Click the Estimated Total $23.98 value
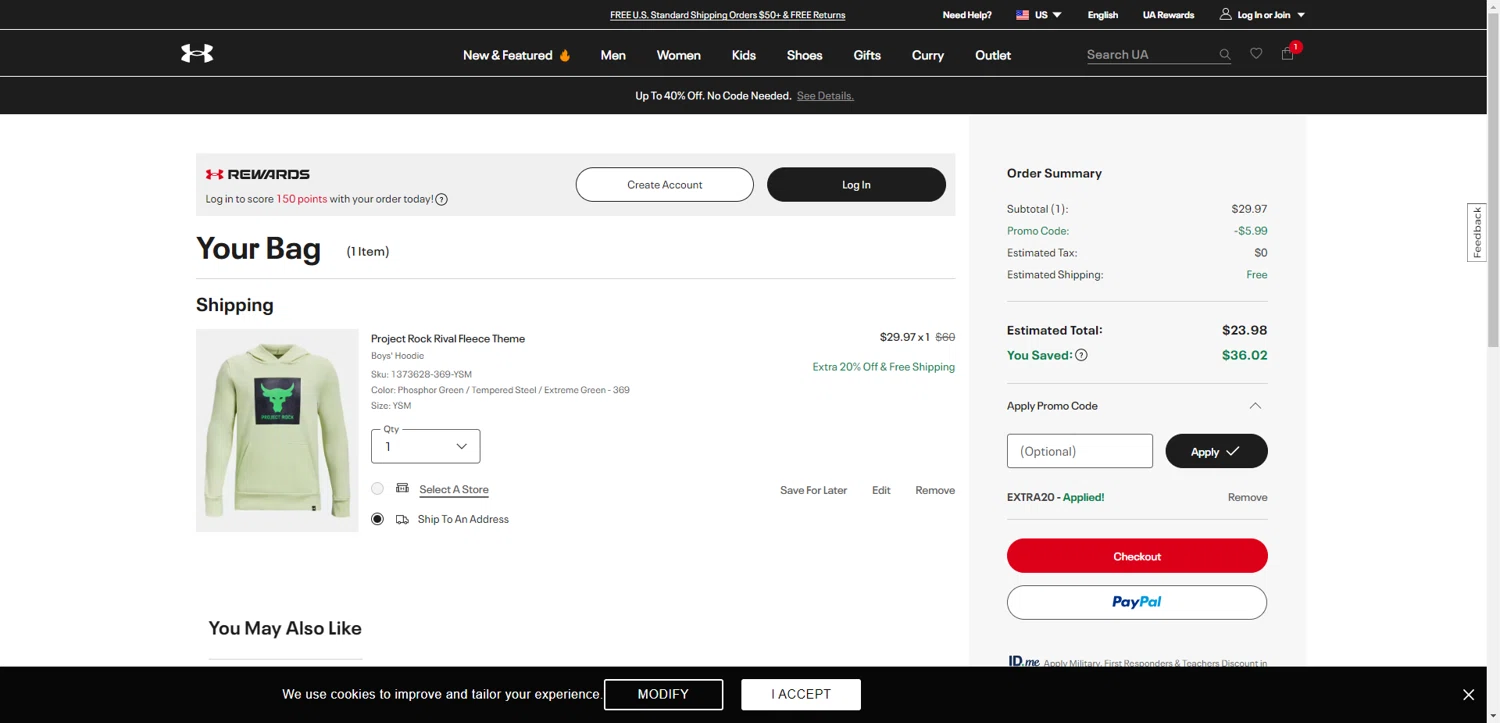This screenshot has height=723, width=1500. click(1245, 330)
